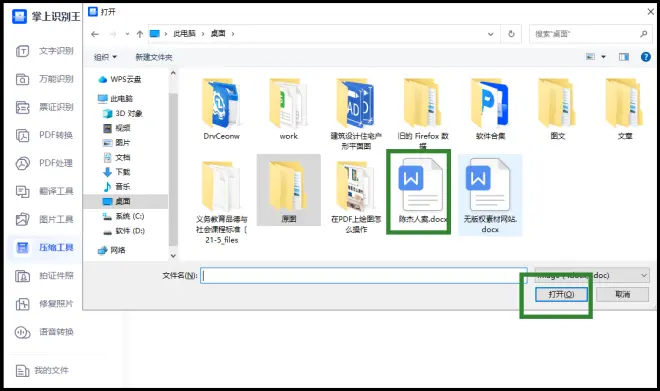Select 软件 (D:) drive in the tree

[124, 231]
